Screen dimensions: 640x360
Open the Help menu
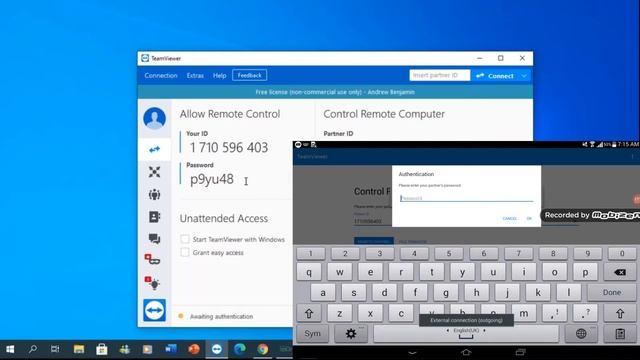[219, 76]
